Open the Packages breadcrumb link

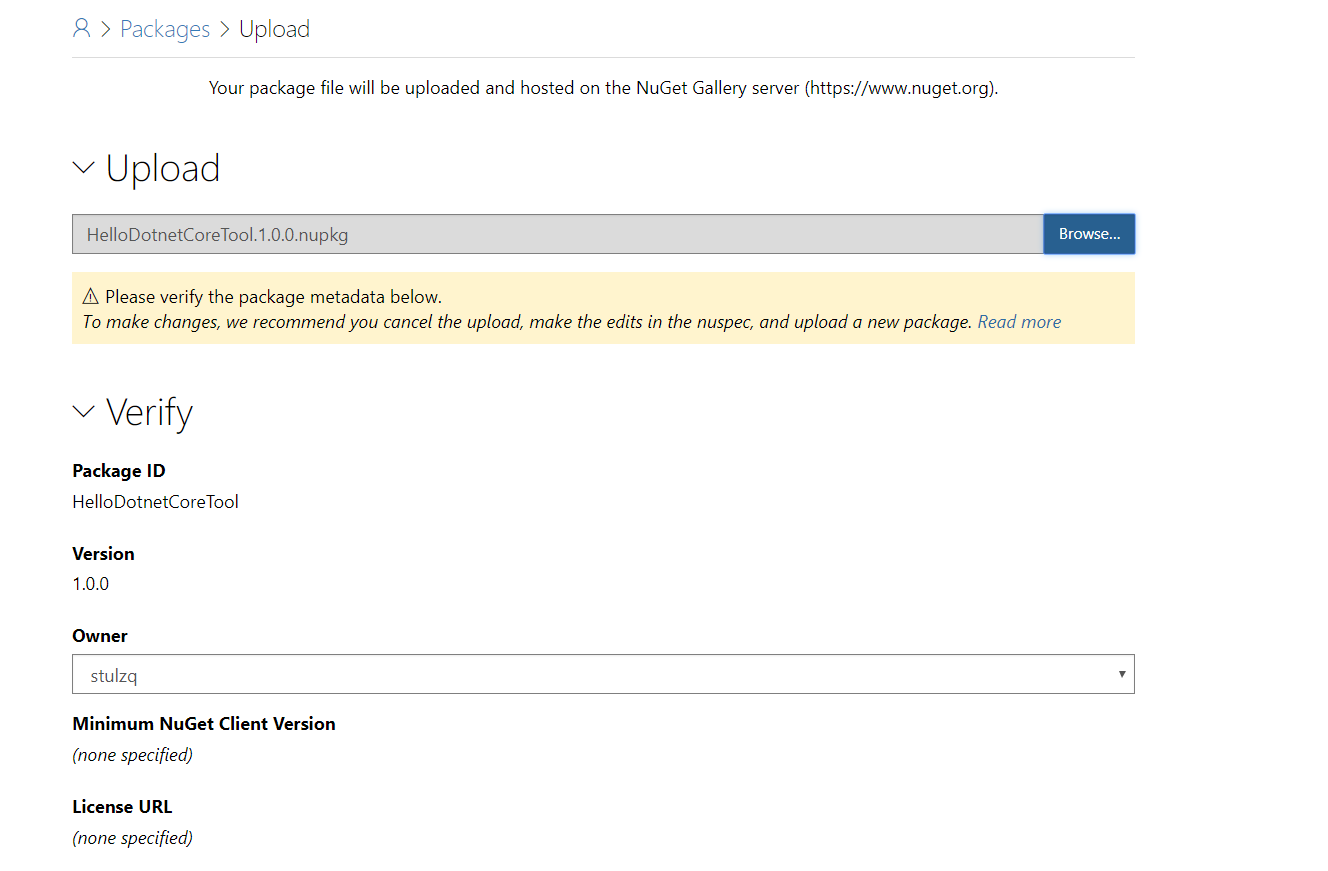(165, 30)
